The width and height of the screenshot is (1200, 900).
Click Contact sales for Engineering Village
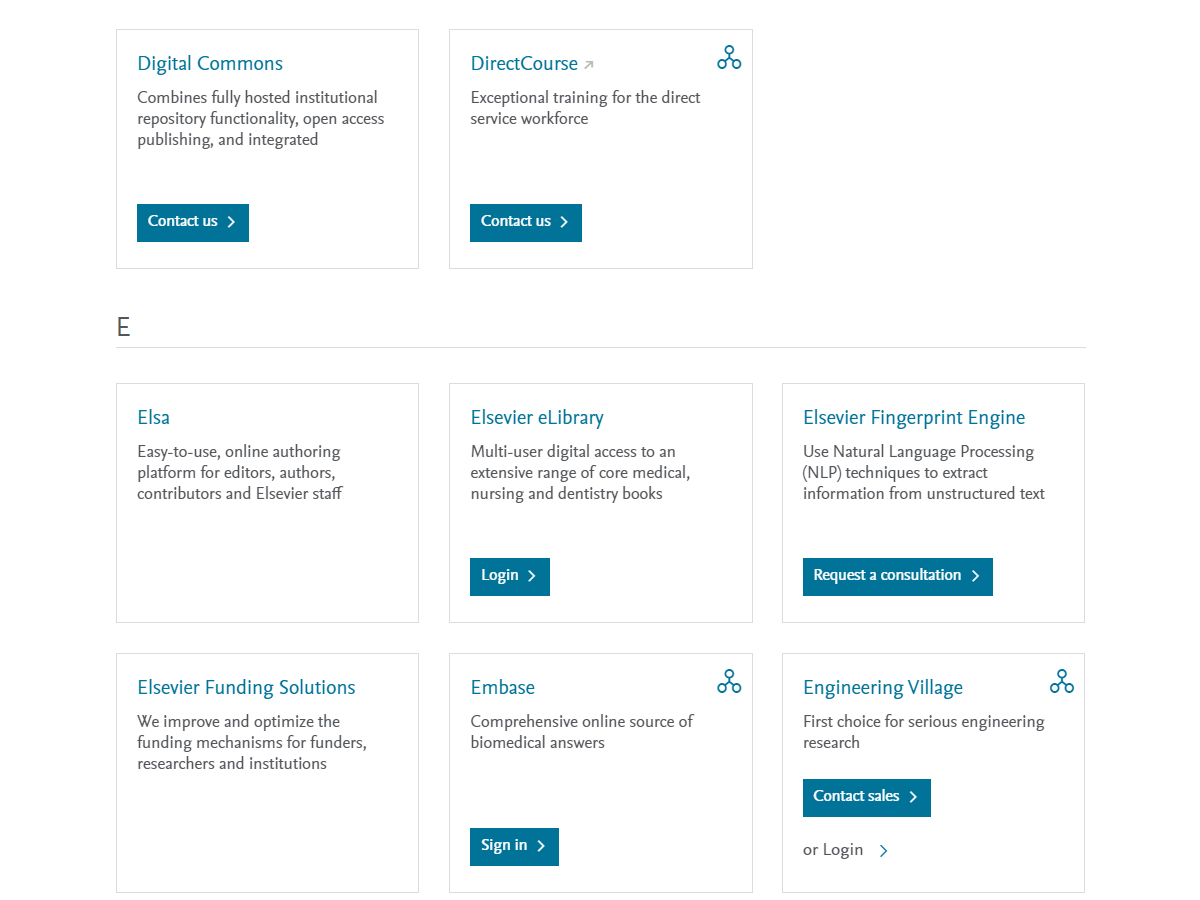(x=866, y=797)
